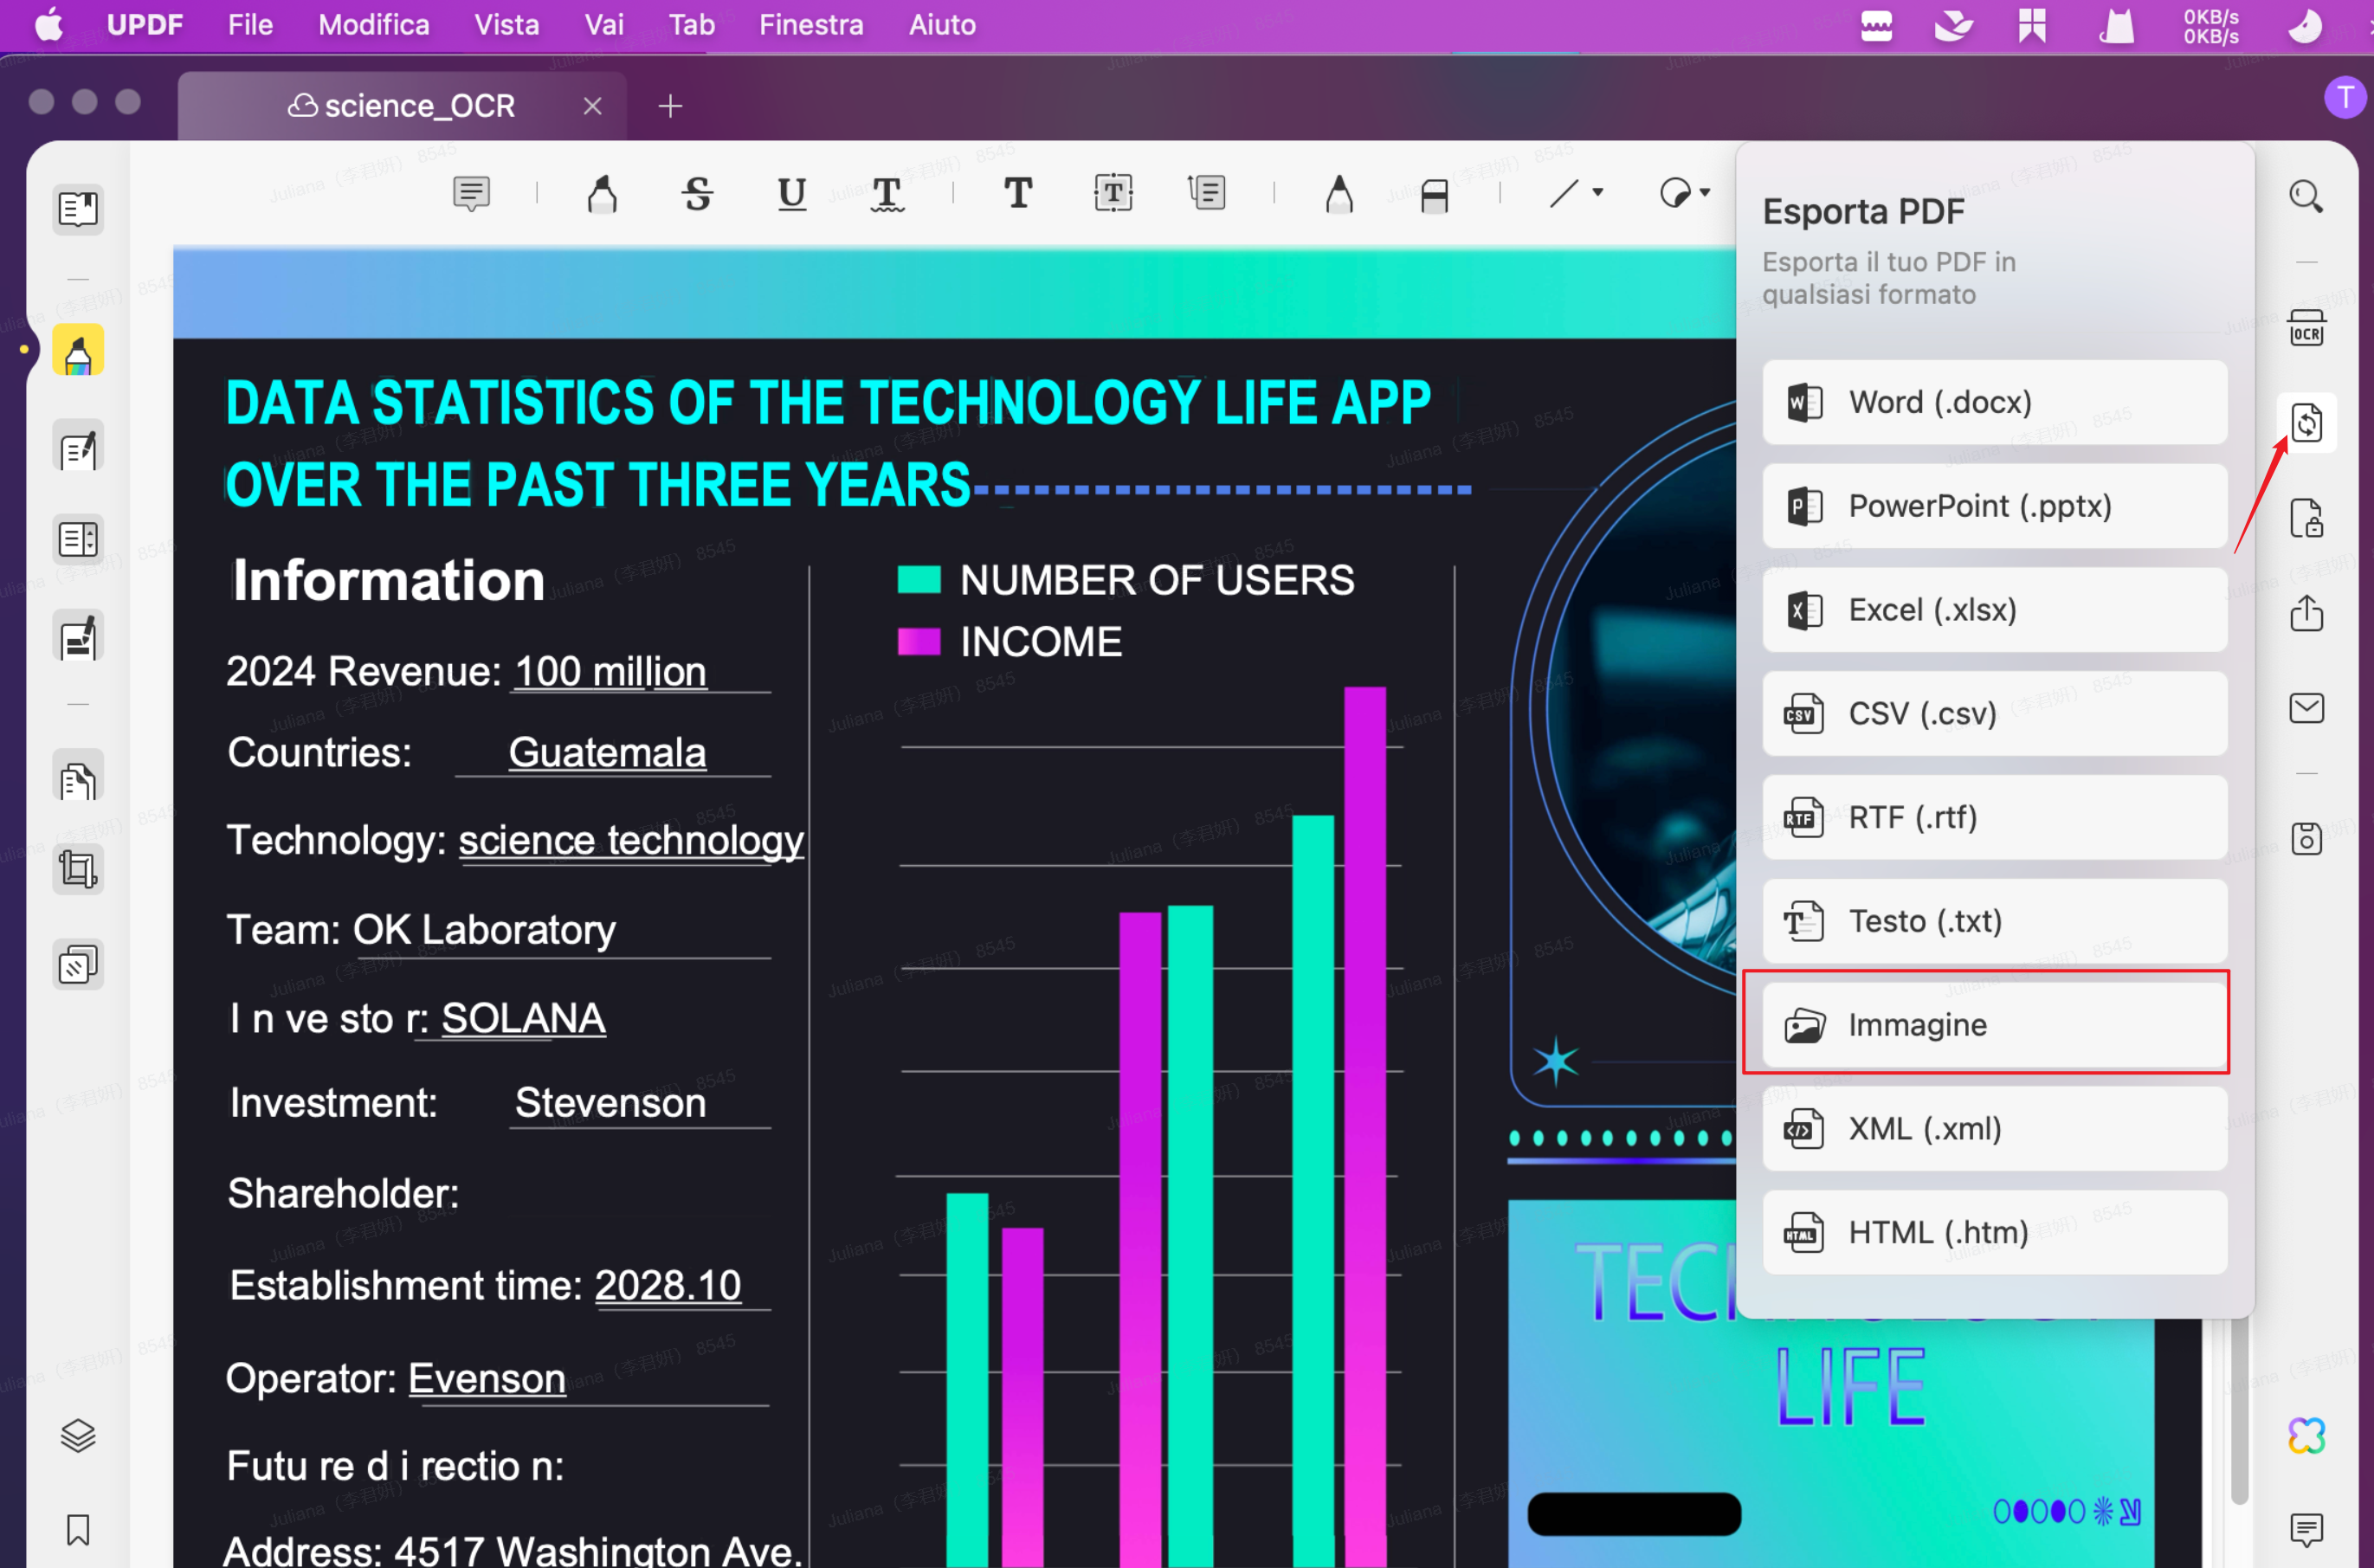Open the Share file icon
This screenshot has width=2374, height=1568.
(x=2306, y=613)
